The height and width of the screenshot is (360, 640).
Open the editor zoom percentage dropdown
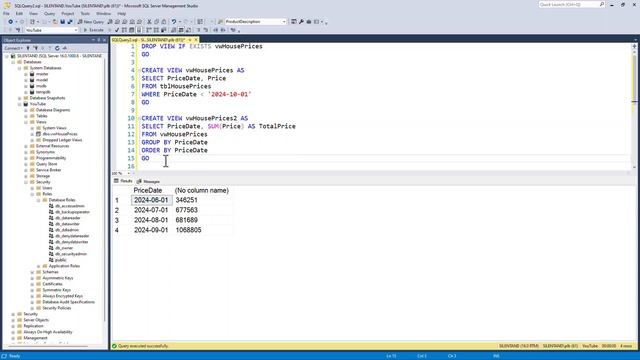(129, 173)
